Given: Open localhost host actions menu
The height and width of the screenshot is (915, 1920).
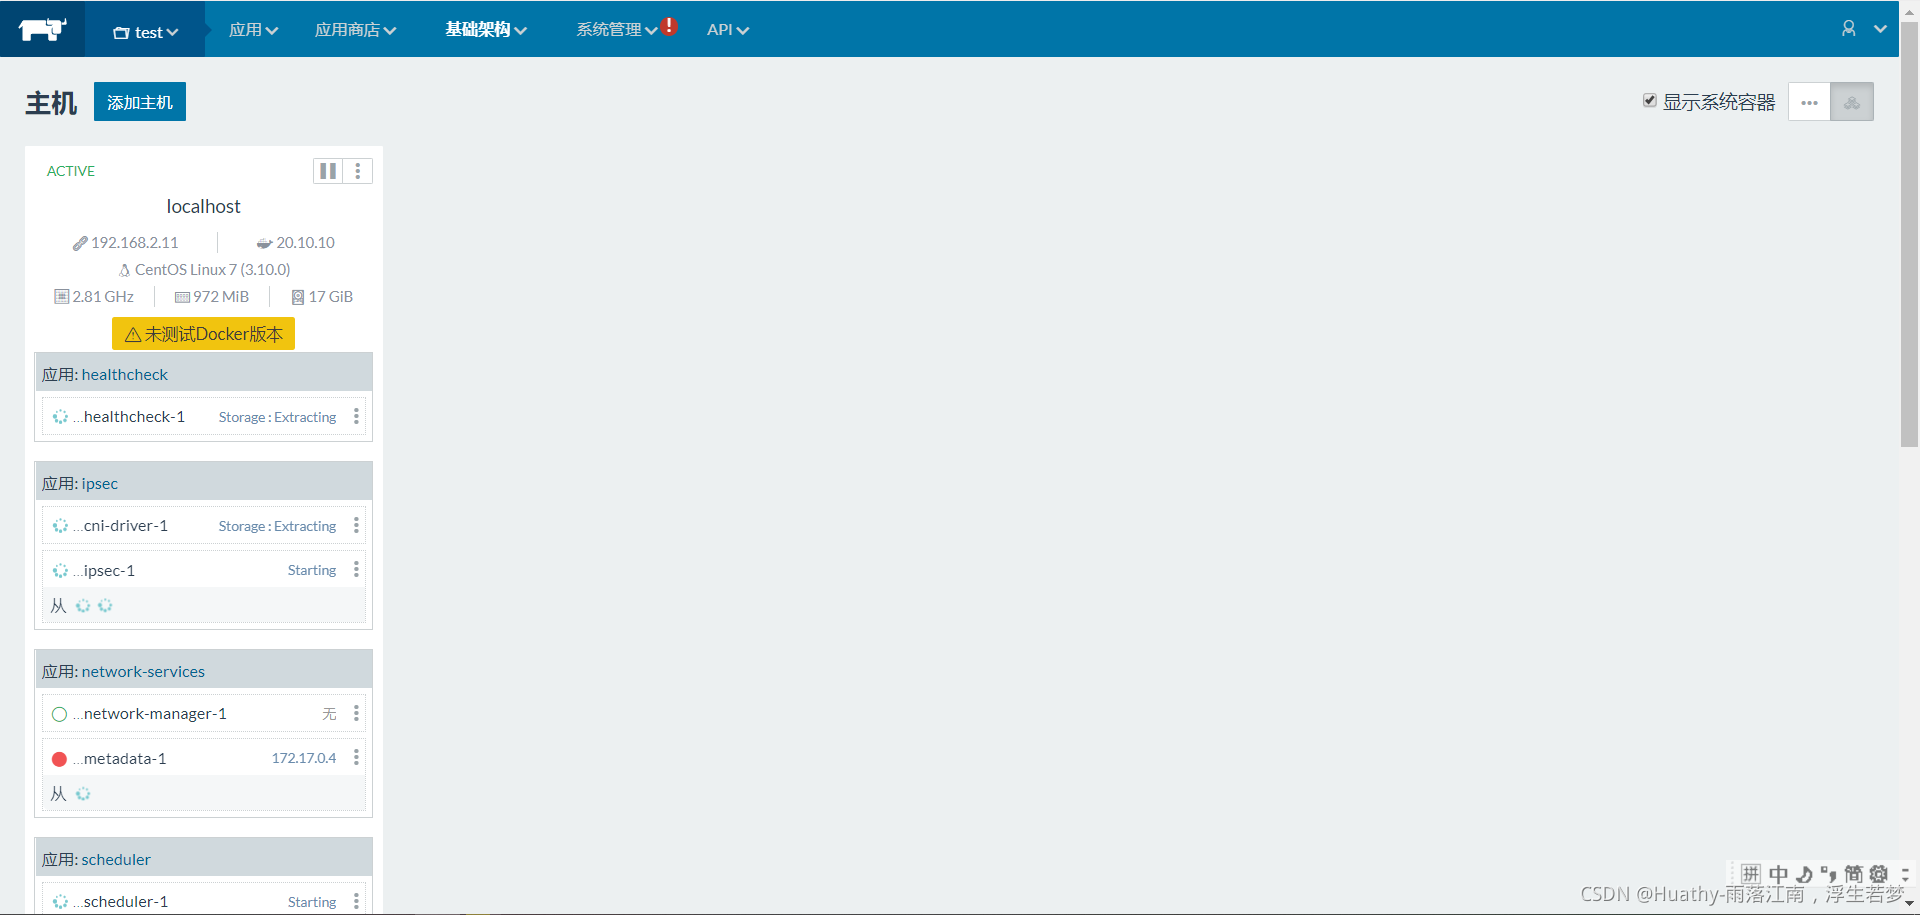Looking at the screenshot, I should (358, 171).
